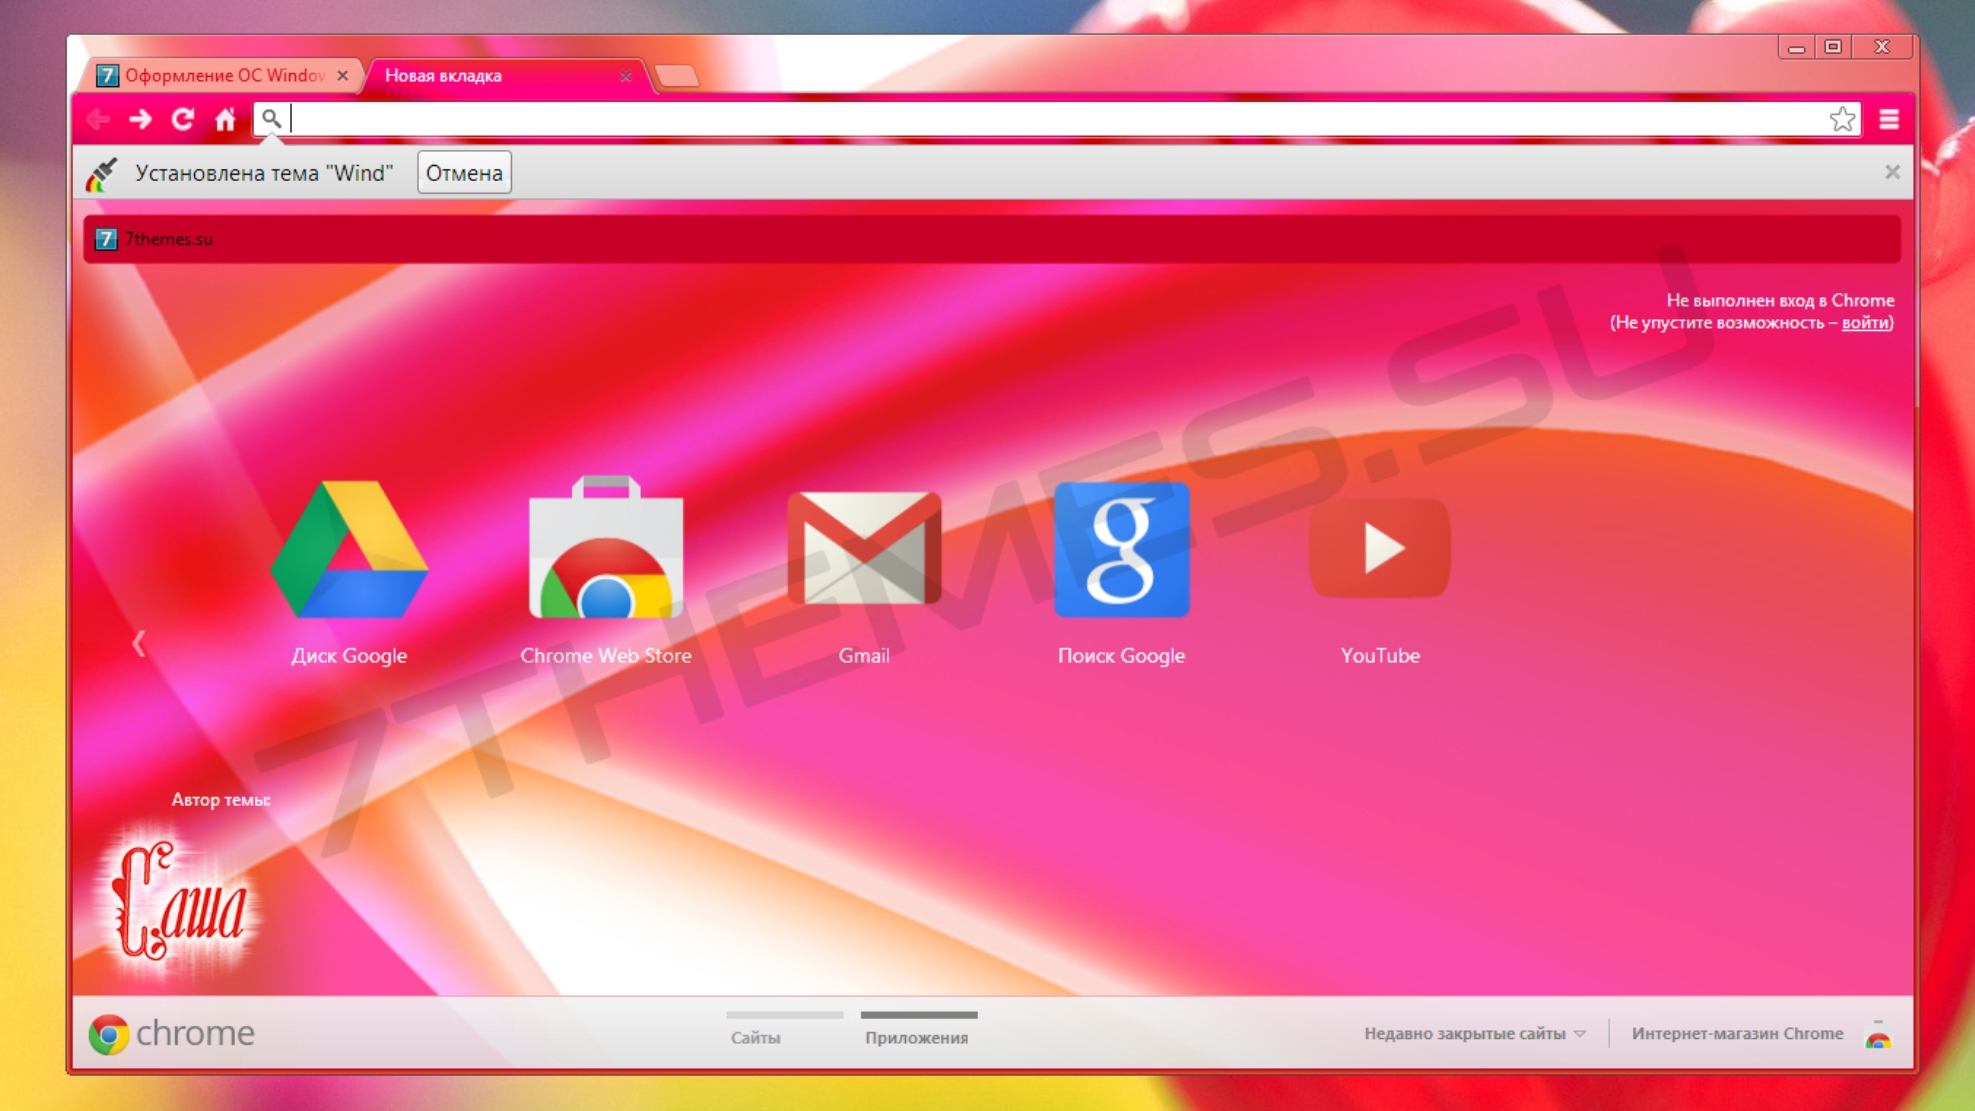
Task: Click the browser Back arrow button
Action: pos(98,120)
